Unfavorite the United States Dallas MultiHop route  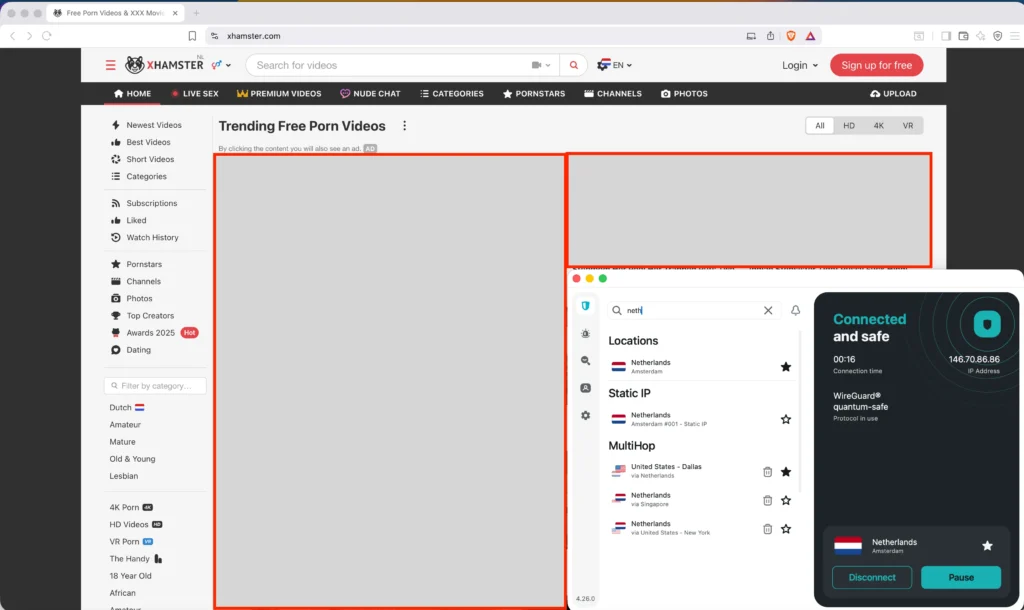coord(786,470)
